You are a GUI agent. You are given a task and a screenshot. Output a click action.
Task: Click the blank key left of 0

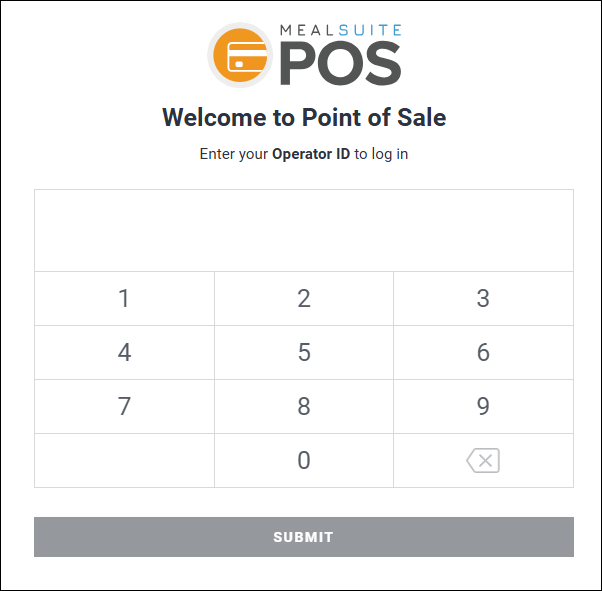pyautogui.click(x=124, y=460)
